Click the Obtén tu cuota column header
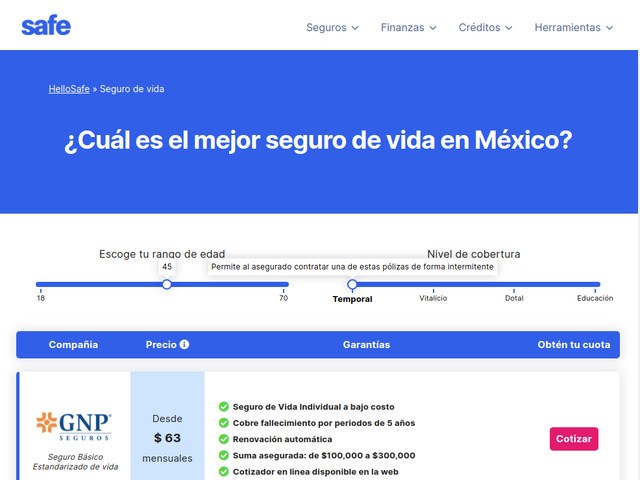Image resolution: width=640 pixels, height=480 pixels. tap(574, 344)
